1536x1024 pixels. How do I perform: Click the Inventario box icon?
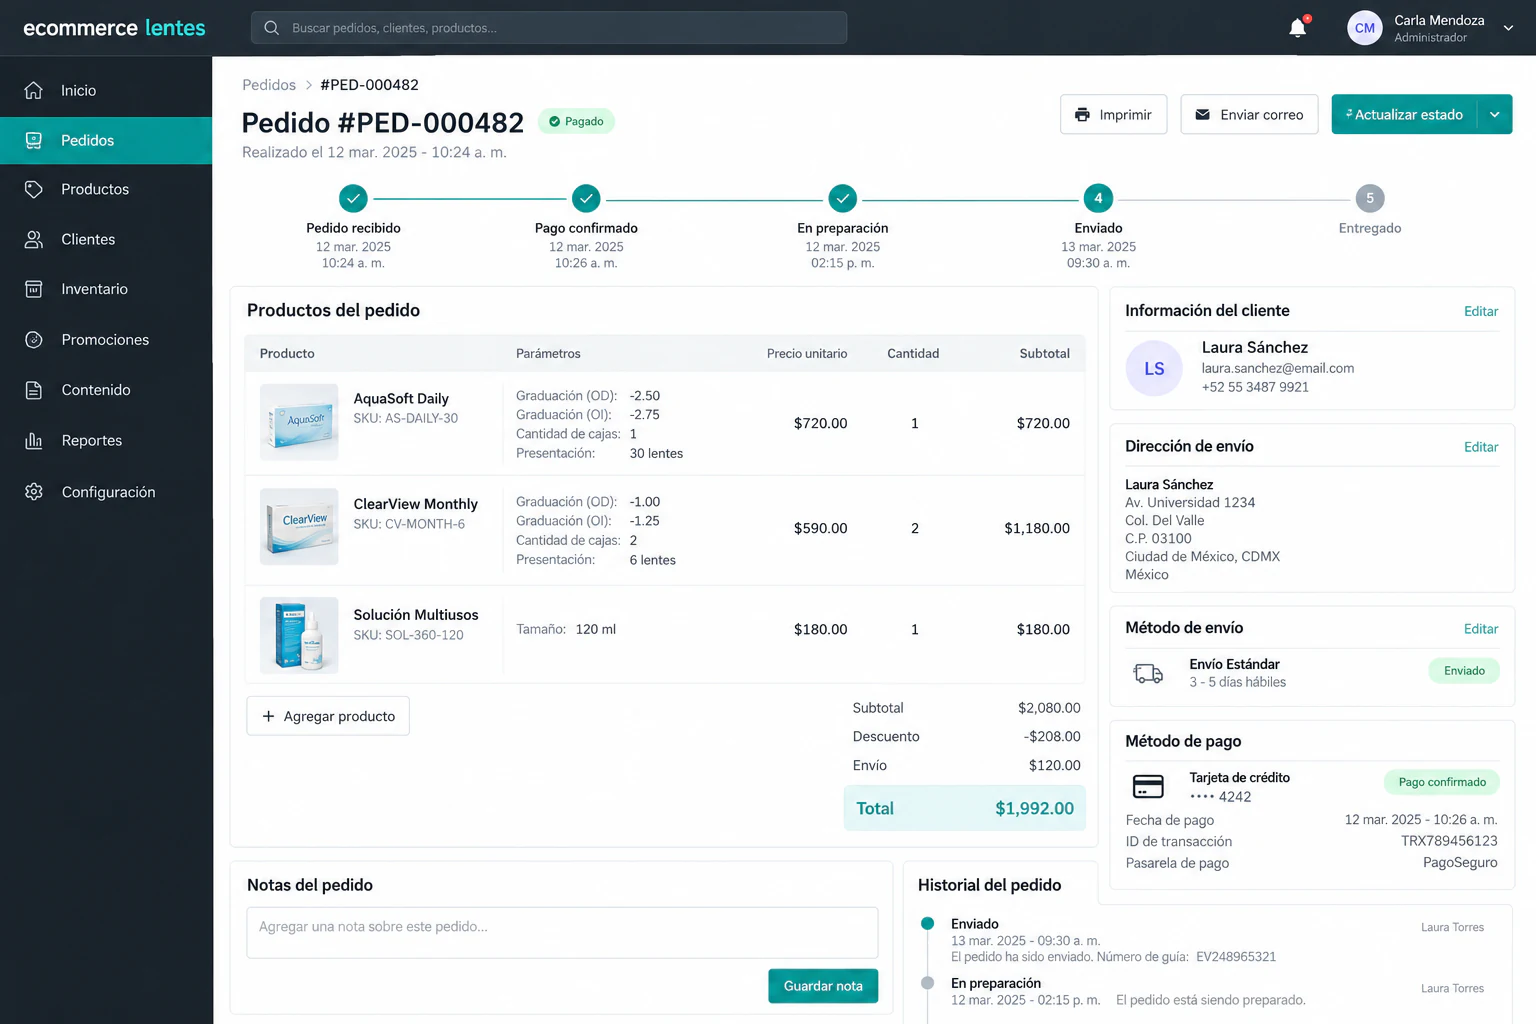[34, 289]
